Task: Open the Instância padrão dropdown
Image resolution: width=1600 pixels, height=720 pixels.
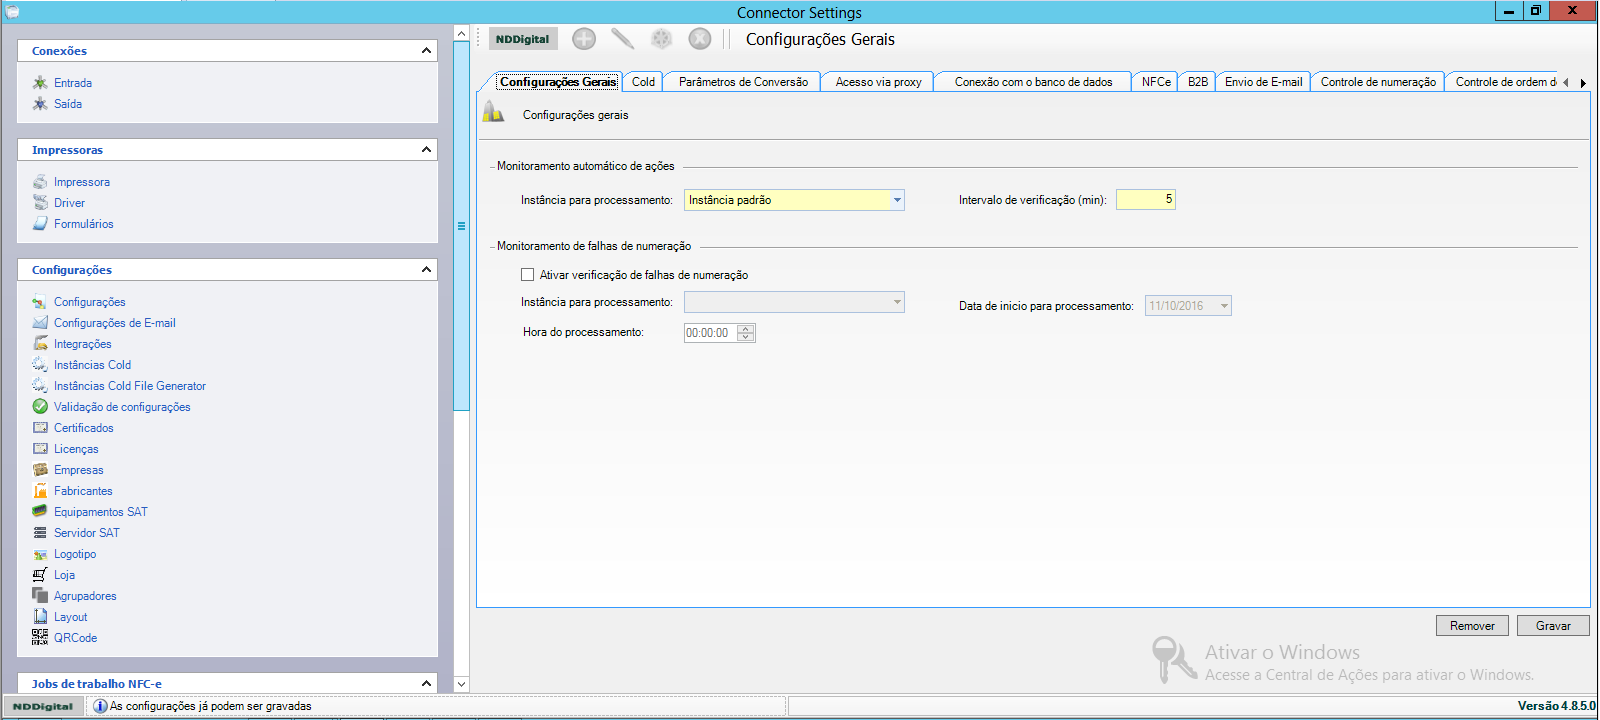Action: click(x=897, y=200)
